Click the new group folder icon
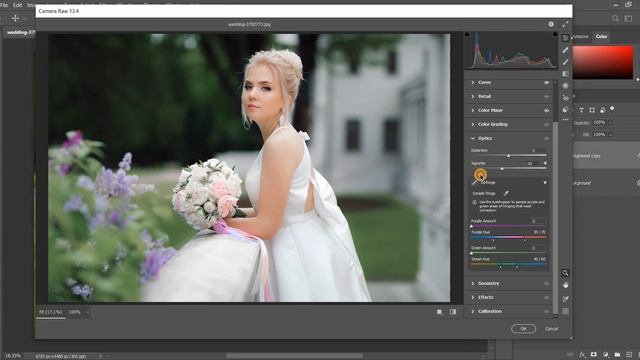640x360 pixels. [x=617, y=355]
